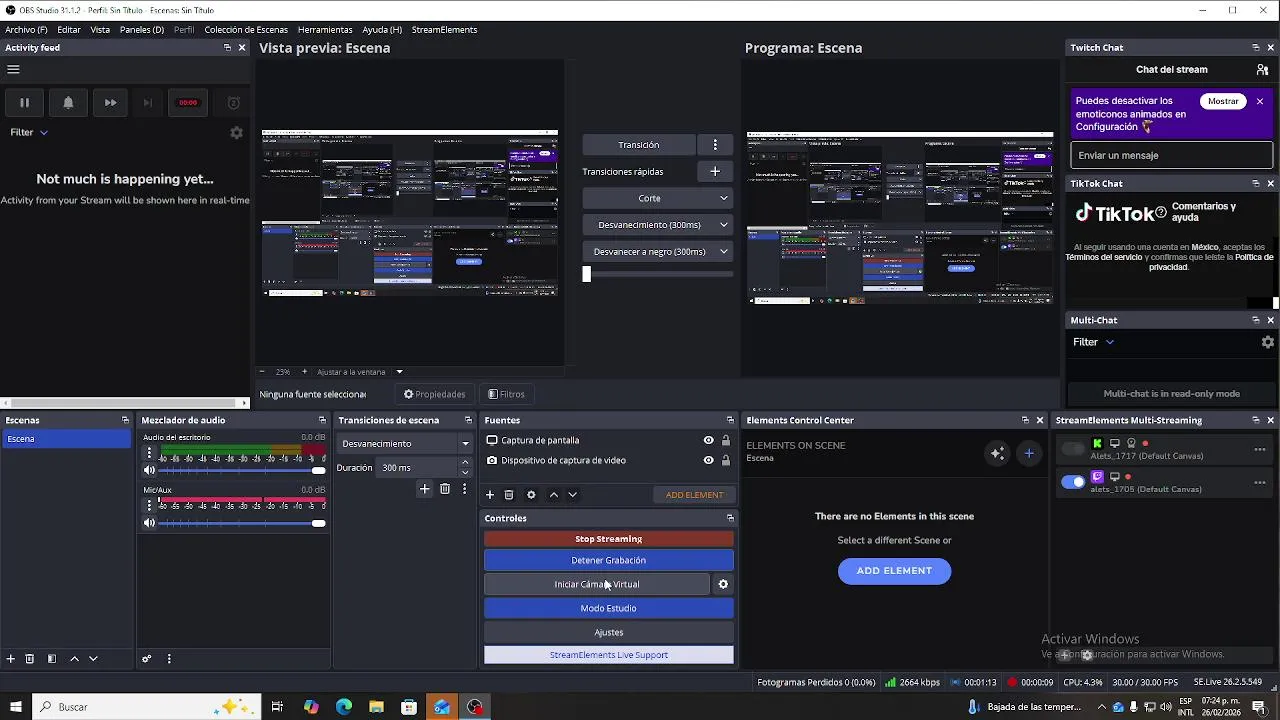Expand the Activity feed Filter dropdown
1280x720 pixels.
point(29,132)
